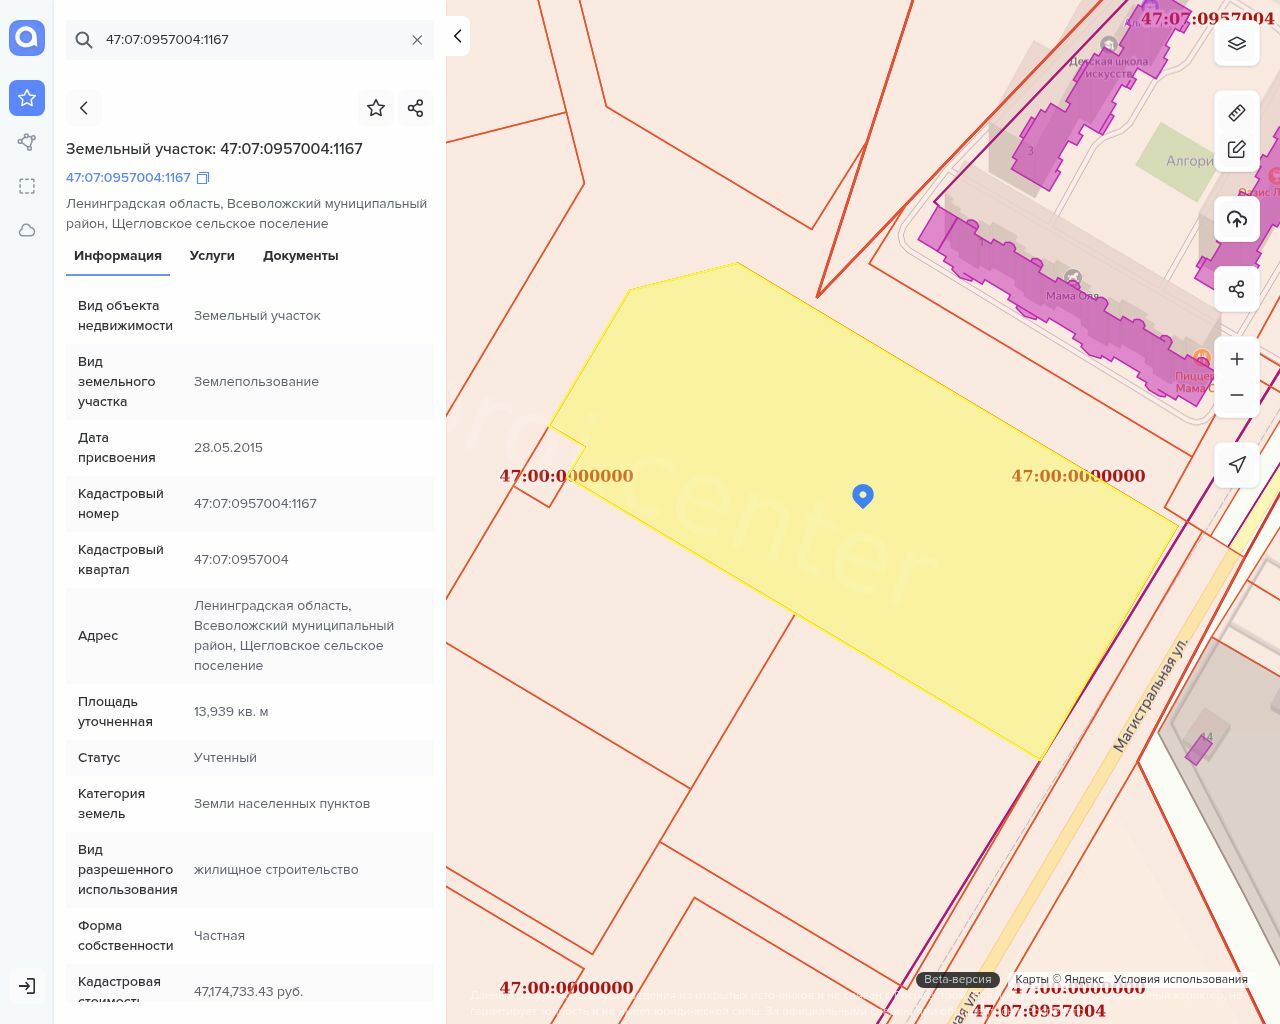Open the map layers panel
Image resolution: width=1280 pixels, height=1024 pixels.
(x=1237, y=44)
